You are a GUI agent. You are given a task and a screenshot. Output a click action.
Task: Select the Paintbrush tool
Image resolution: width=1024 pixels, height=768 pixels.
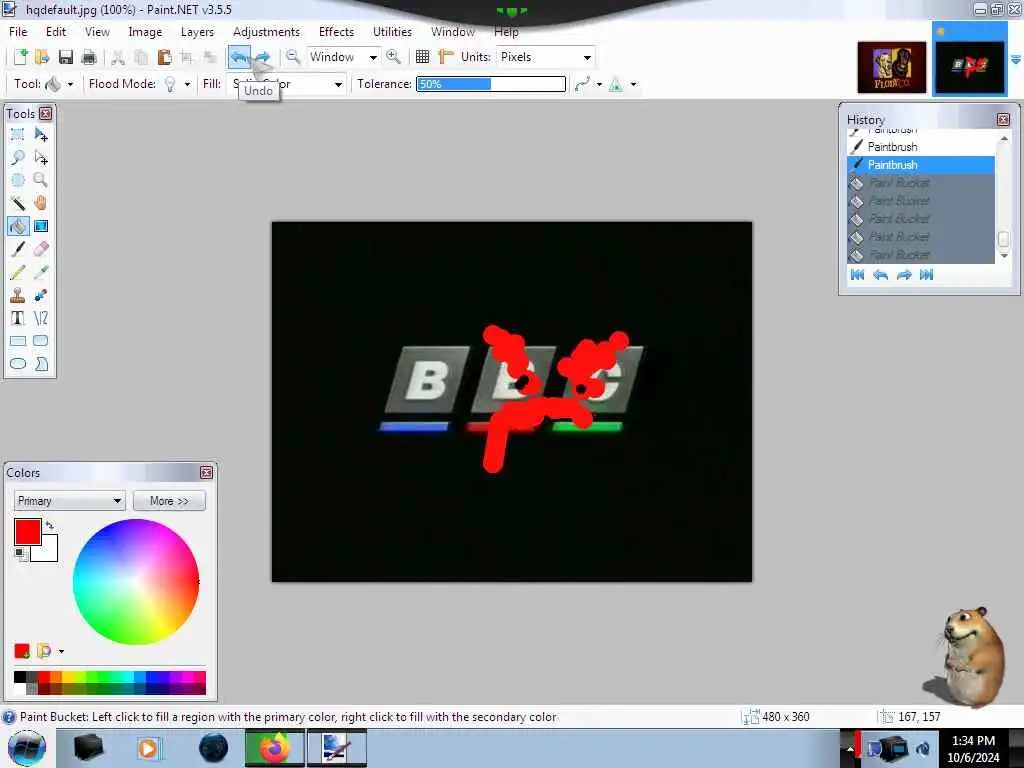(18, 249)
